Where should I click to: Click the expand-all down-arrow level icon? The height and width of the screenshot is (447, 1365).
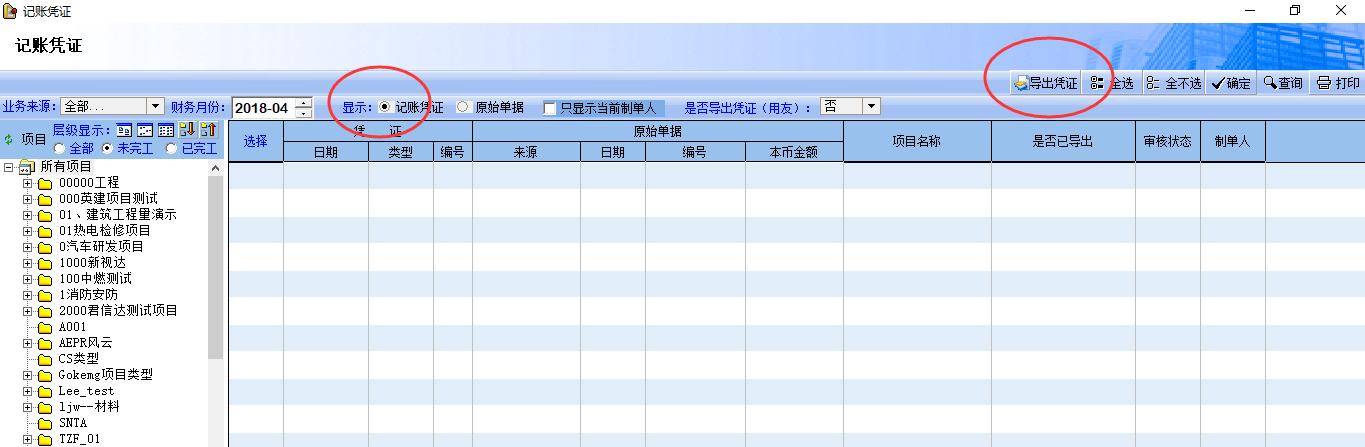pyautogui.click(x=186, y=130)
